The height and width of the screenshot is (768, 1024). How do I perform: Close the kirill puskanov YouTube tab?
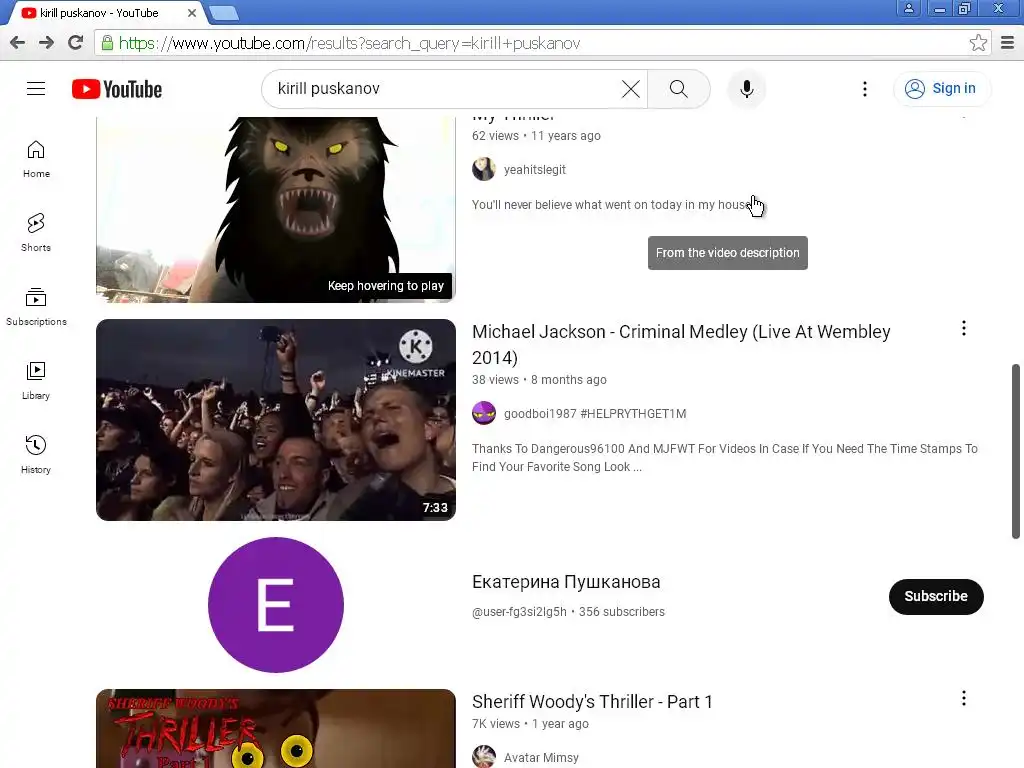click(192, 13)
